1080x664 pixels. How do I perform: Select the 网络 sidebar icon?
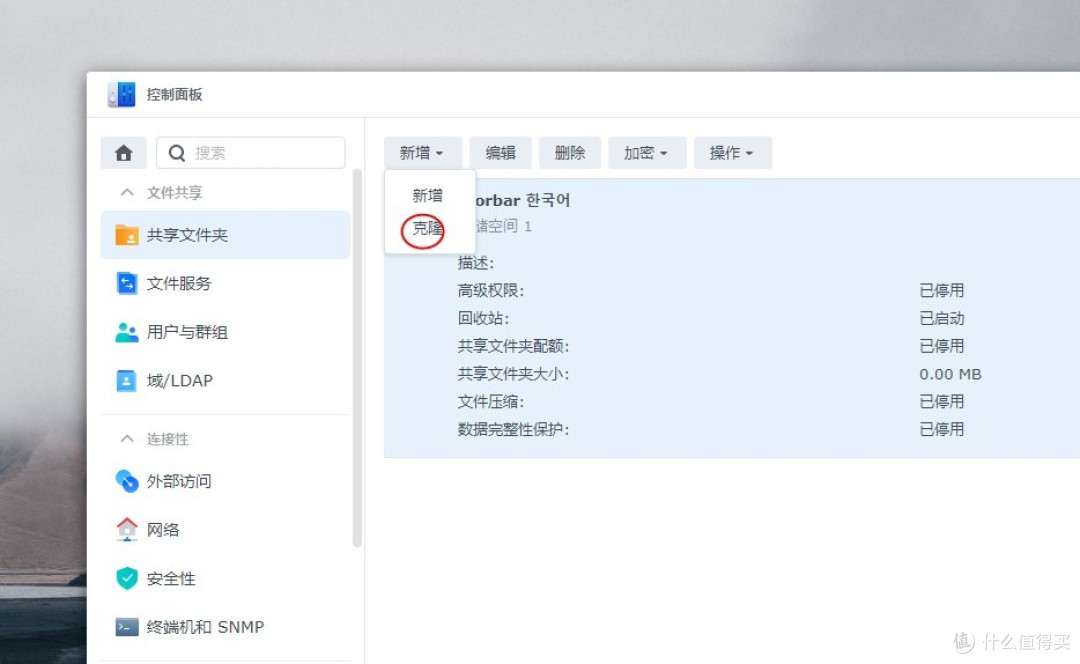(x=127, y=529)
